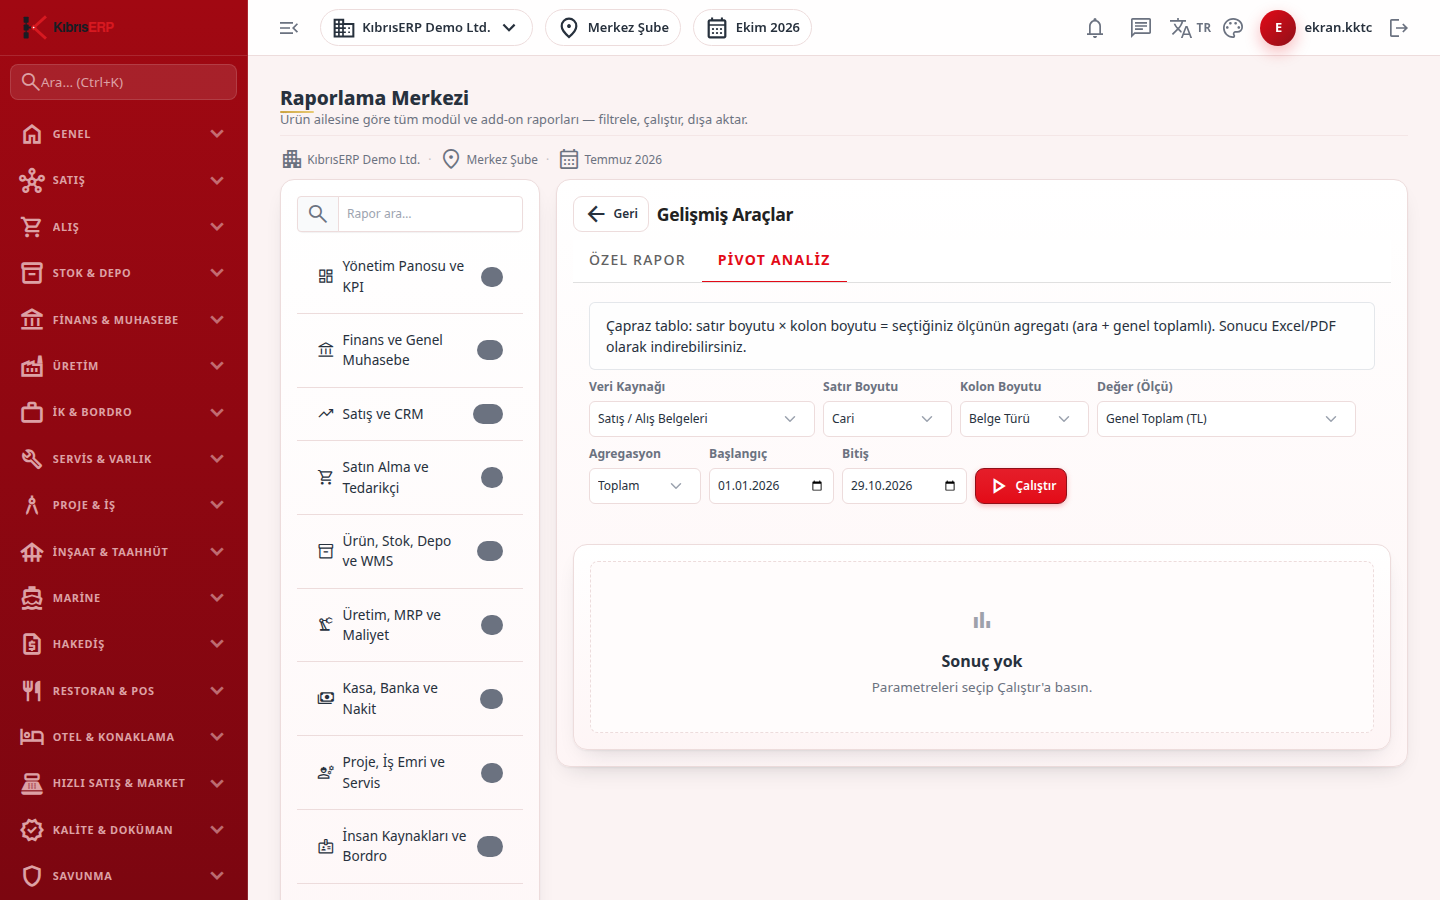Click the user avatar E
Viewport: 1440px width, 900px height.
[1278, 28]
